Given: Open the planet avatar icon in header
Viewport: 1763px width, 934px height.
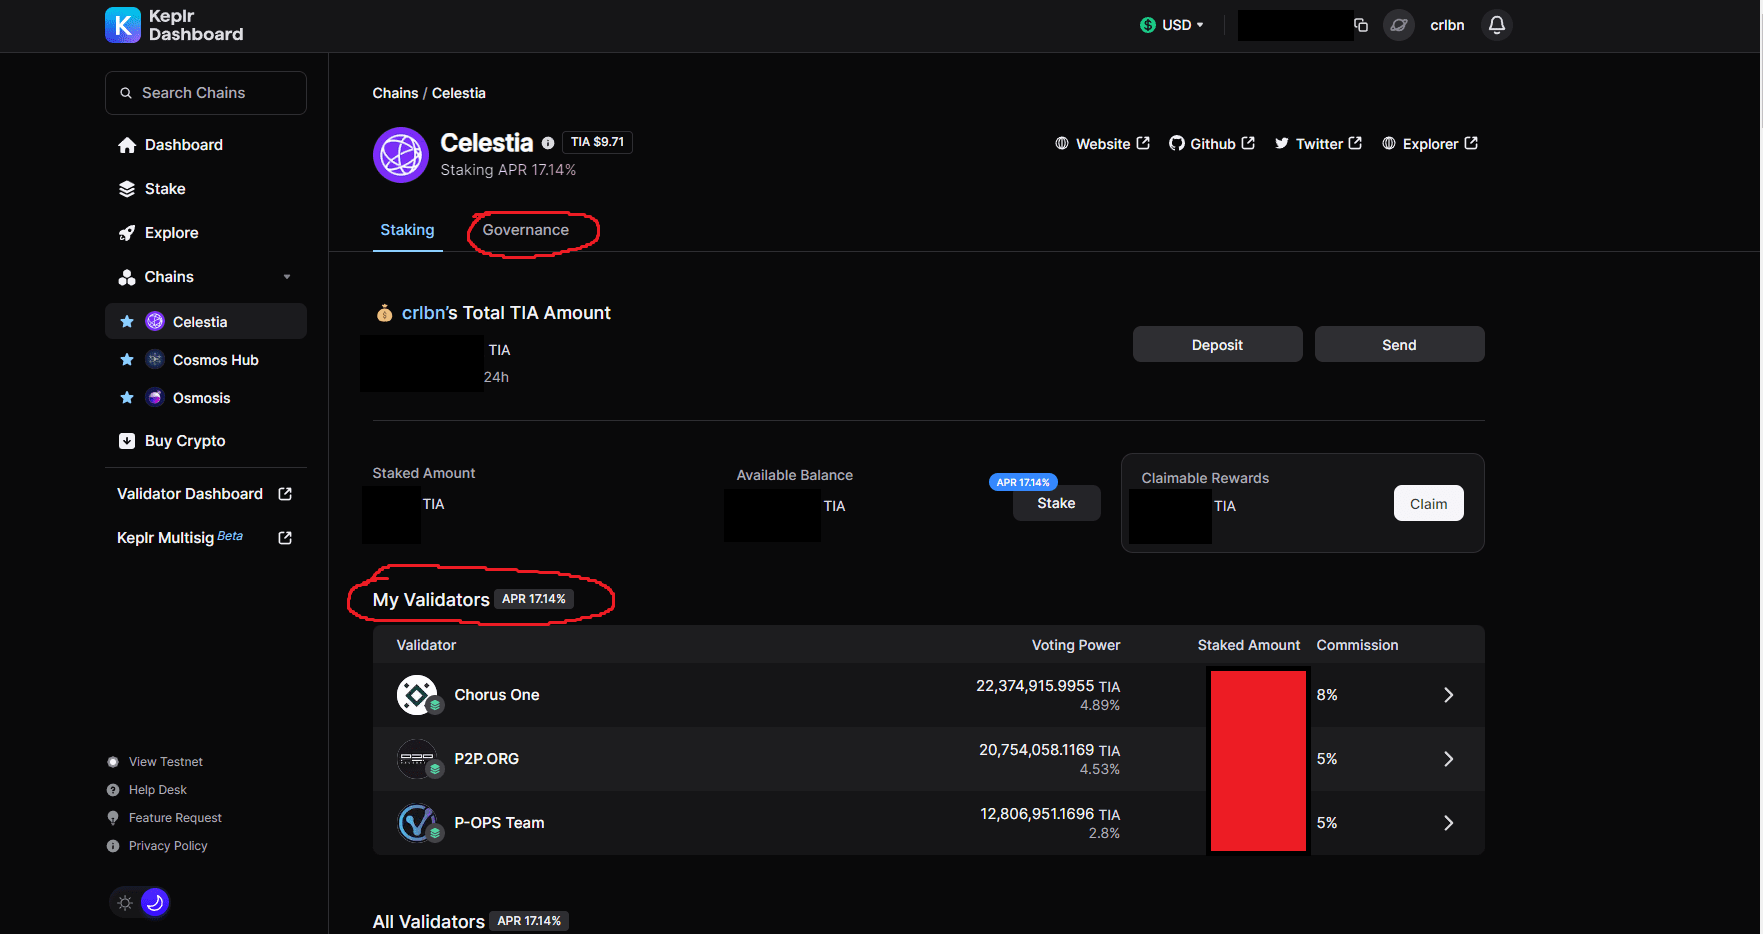Looking at the screenshot, I should point(1399,25).
